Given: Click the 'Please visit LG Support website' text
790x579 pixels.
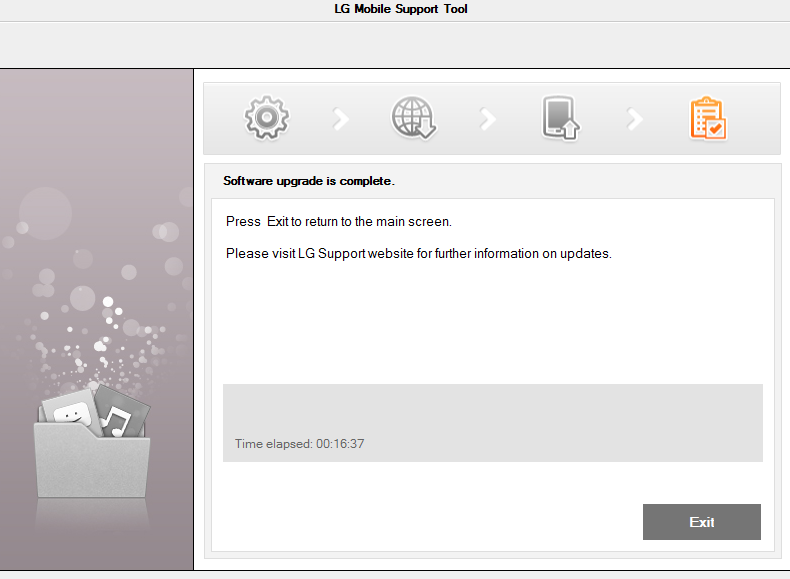Looking at the screenshot, I should pyautogui.click(x=419, y=253).
